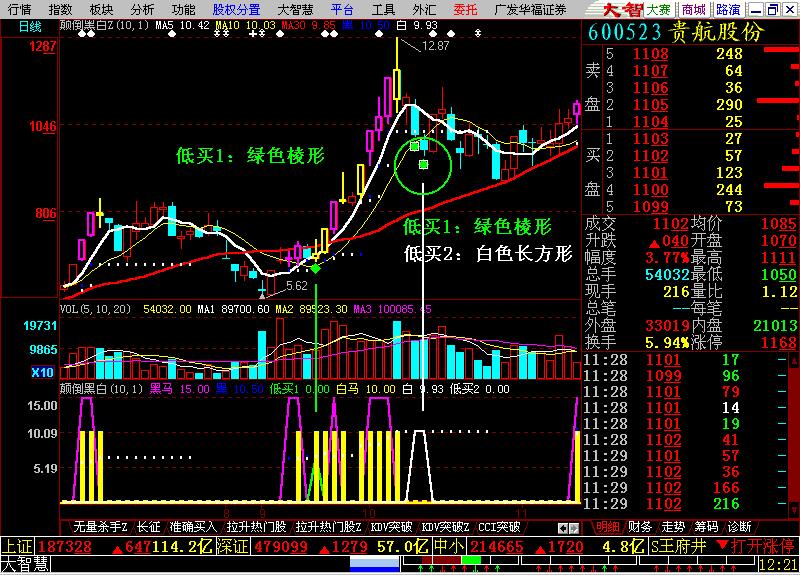This screenshot has height=575, width=800.
Task: Switch to the 财务 tab
Action: [x=640, y=526]
